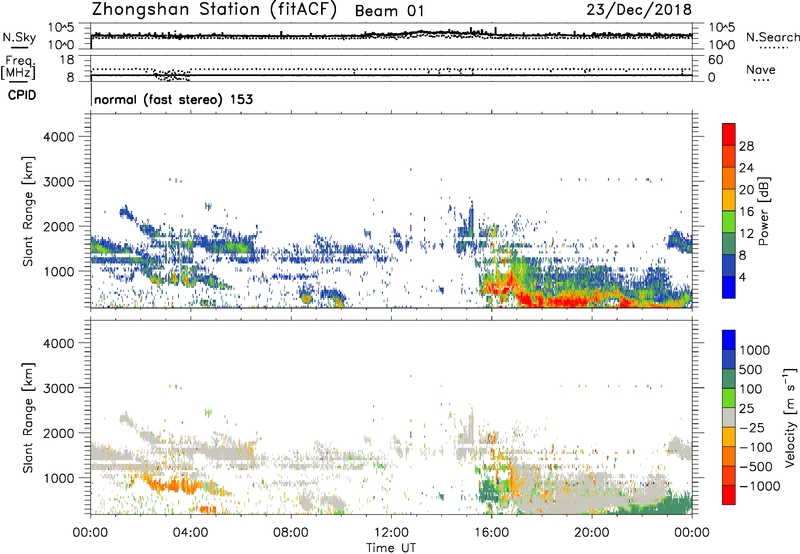This screenshot has height=554, width=800.
Task: Click the '16:00' time axis label
Action: (x=491, y=533)
